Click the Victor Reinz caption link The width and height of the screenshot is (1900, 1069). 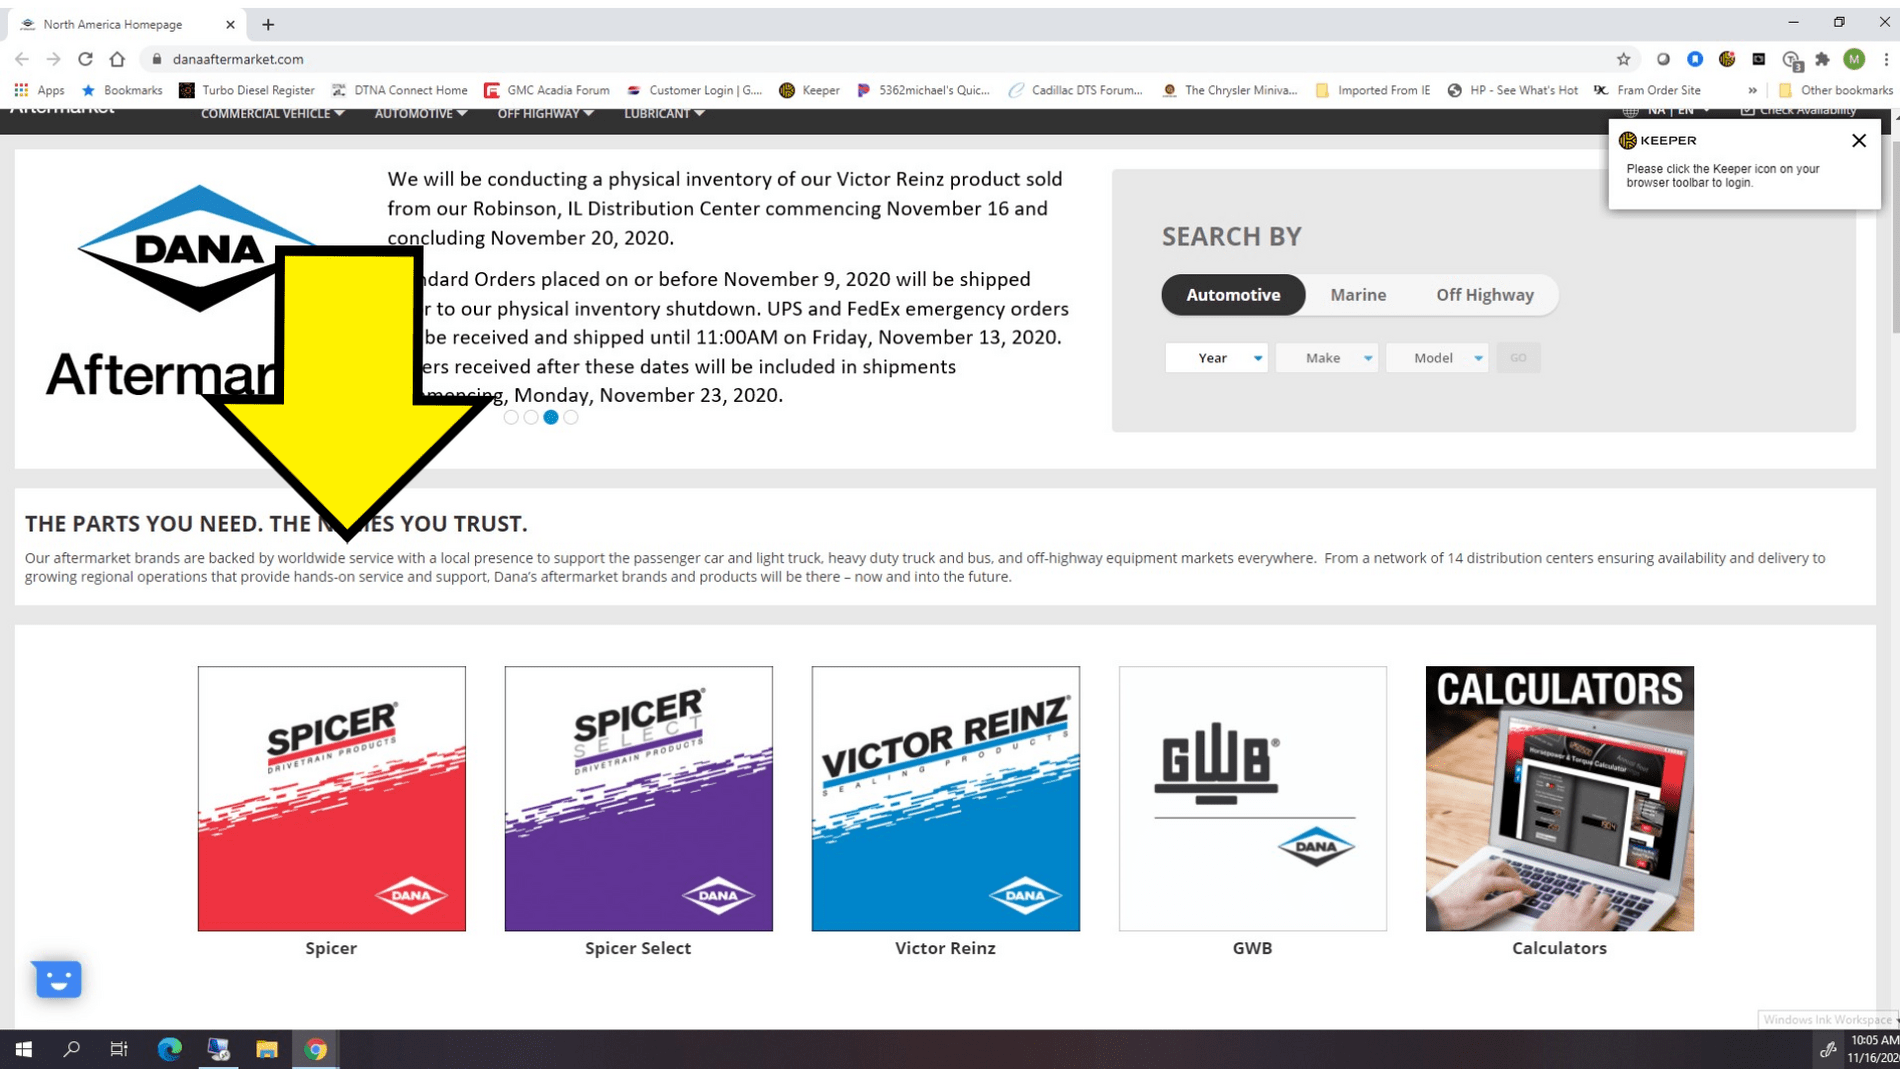point(945,948)
